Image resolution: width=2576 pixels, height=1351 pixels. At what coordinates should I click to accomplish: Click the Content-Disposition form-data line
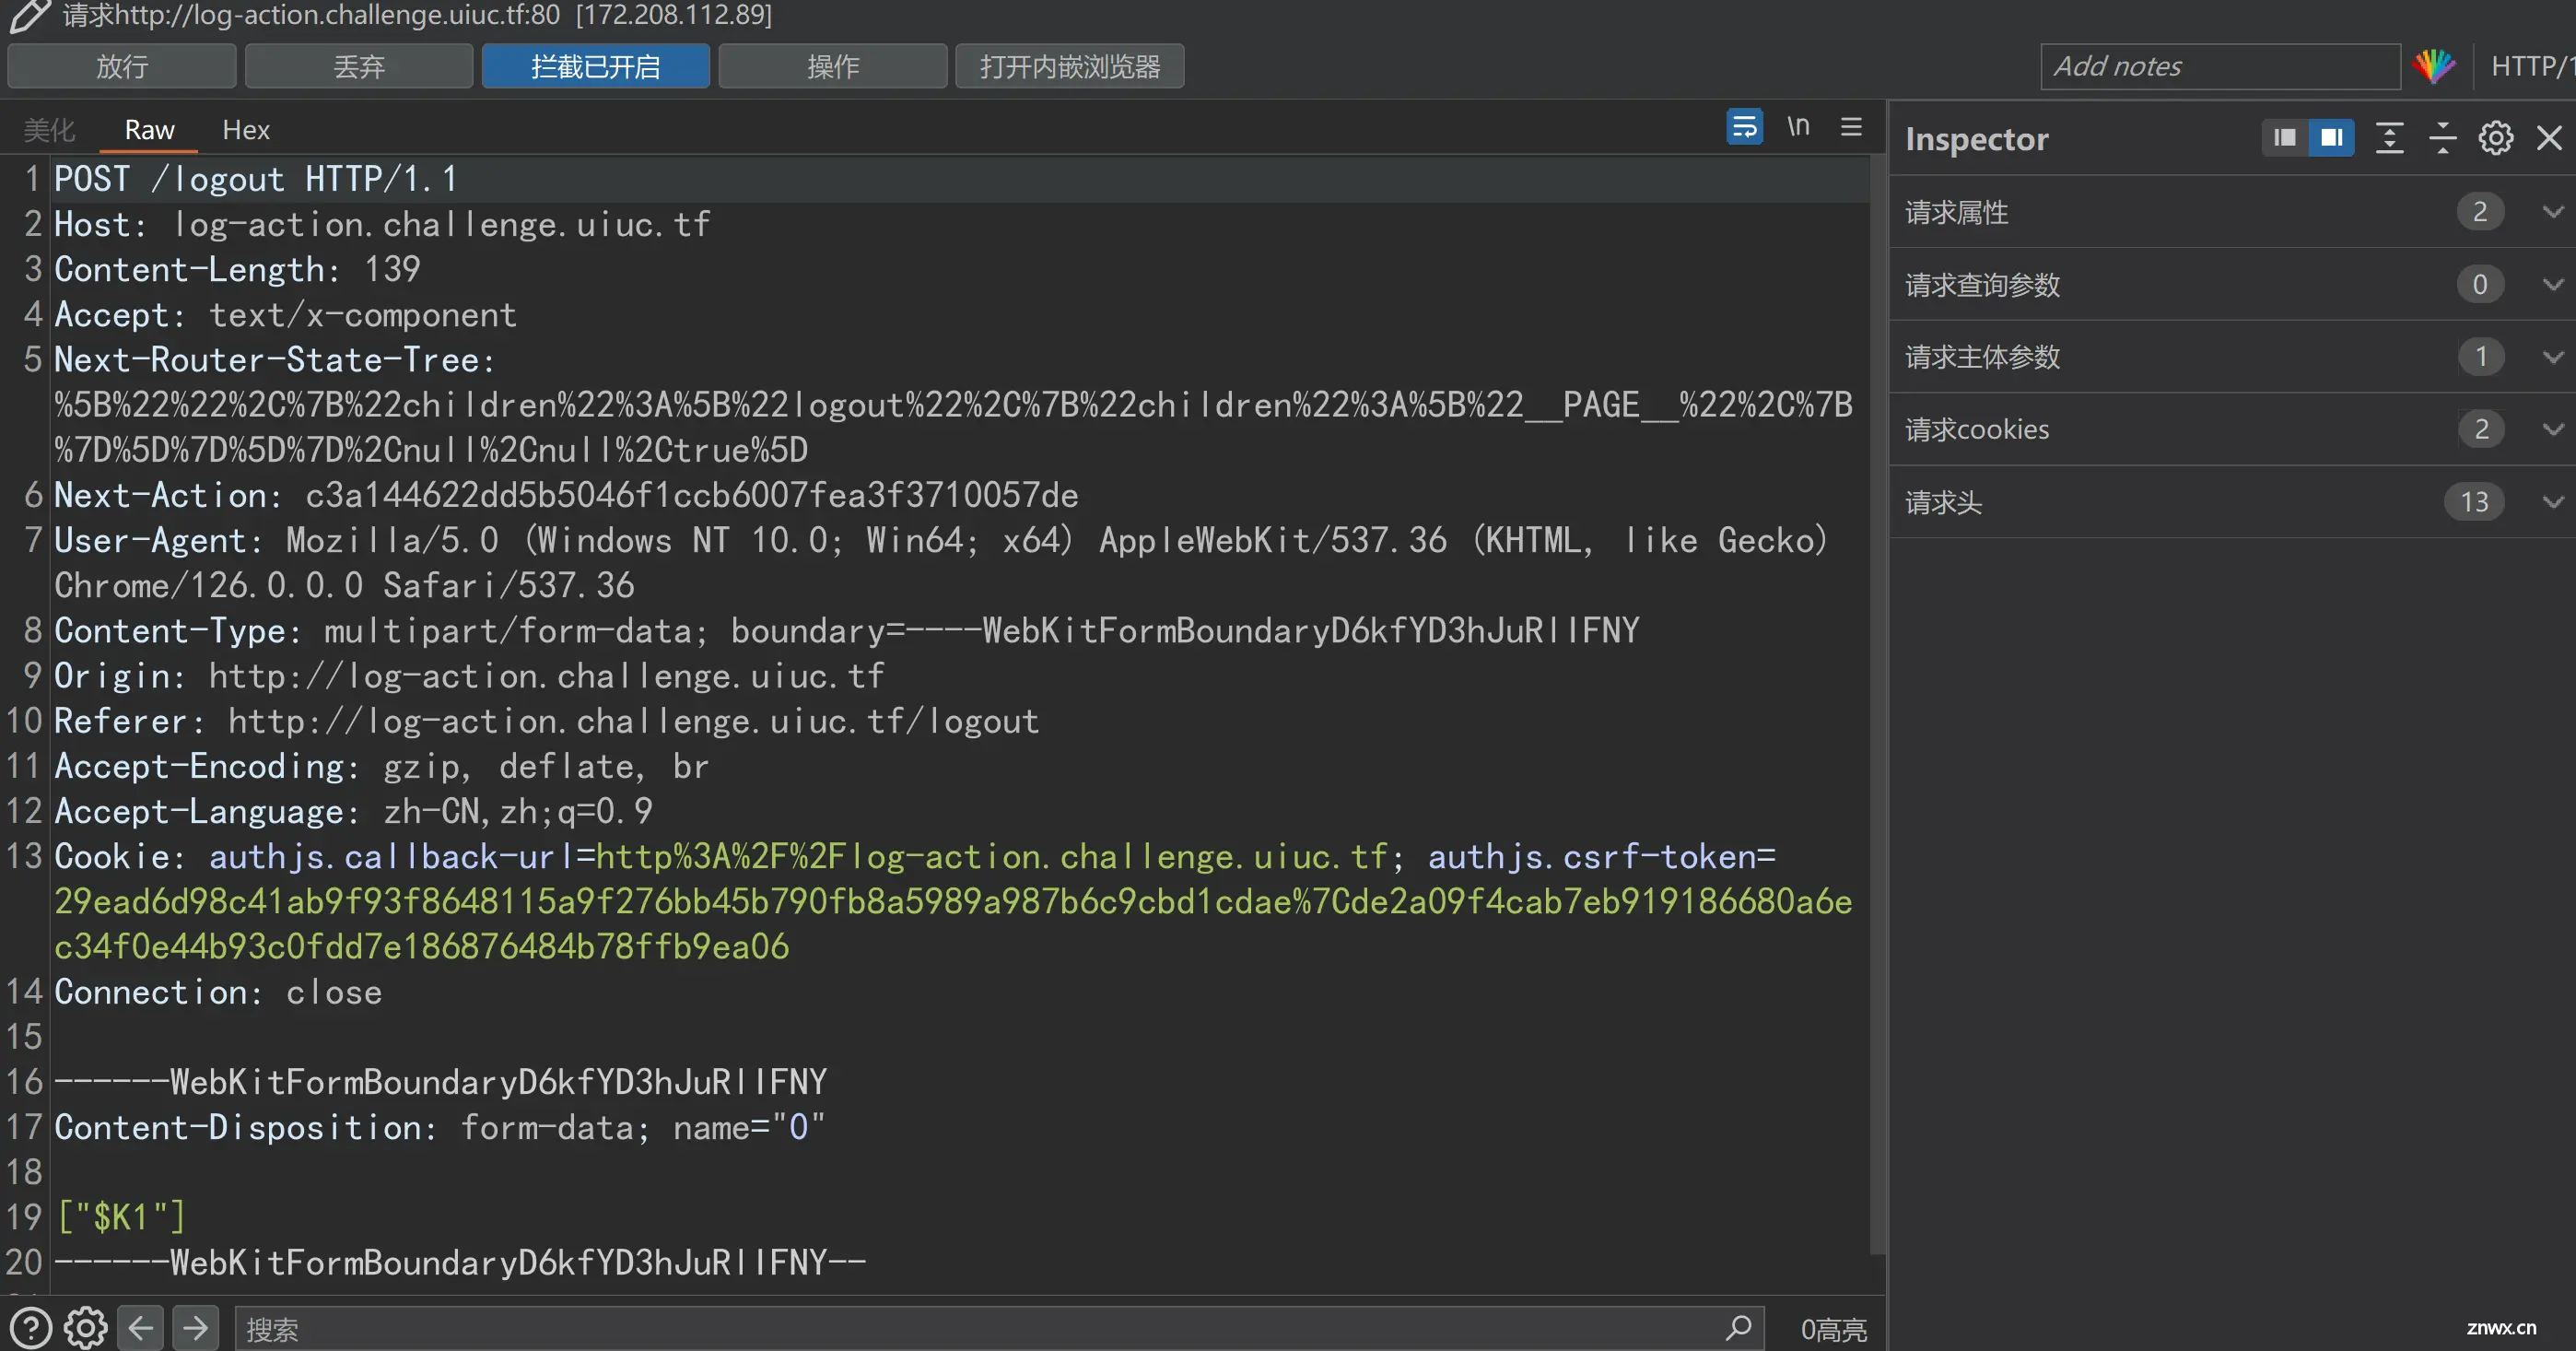click(440, 1127)
